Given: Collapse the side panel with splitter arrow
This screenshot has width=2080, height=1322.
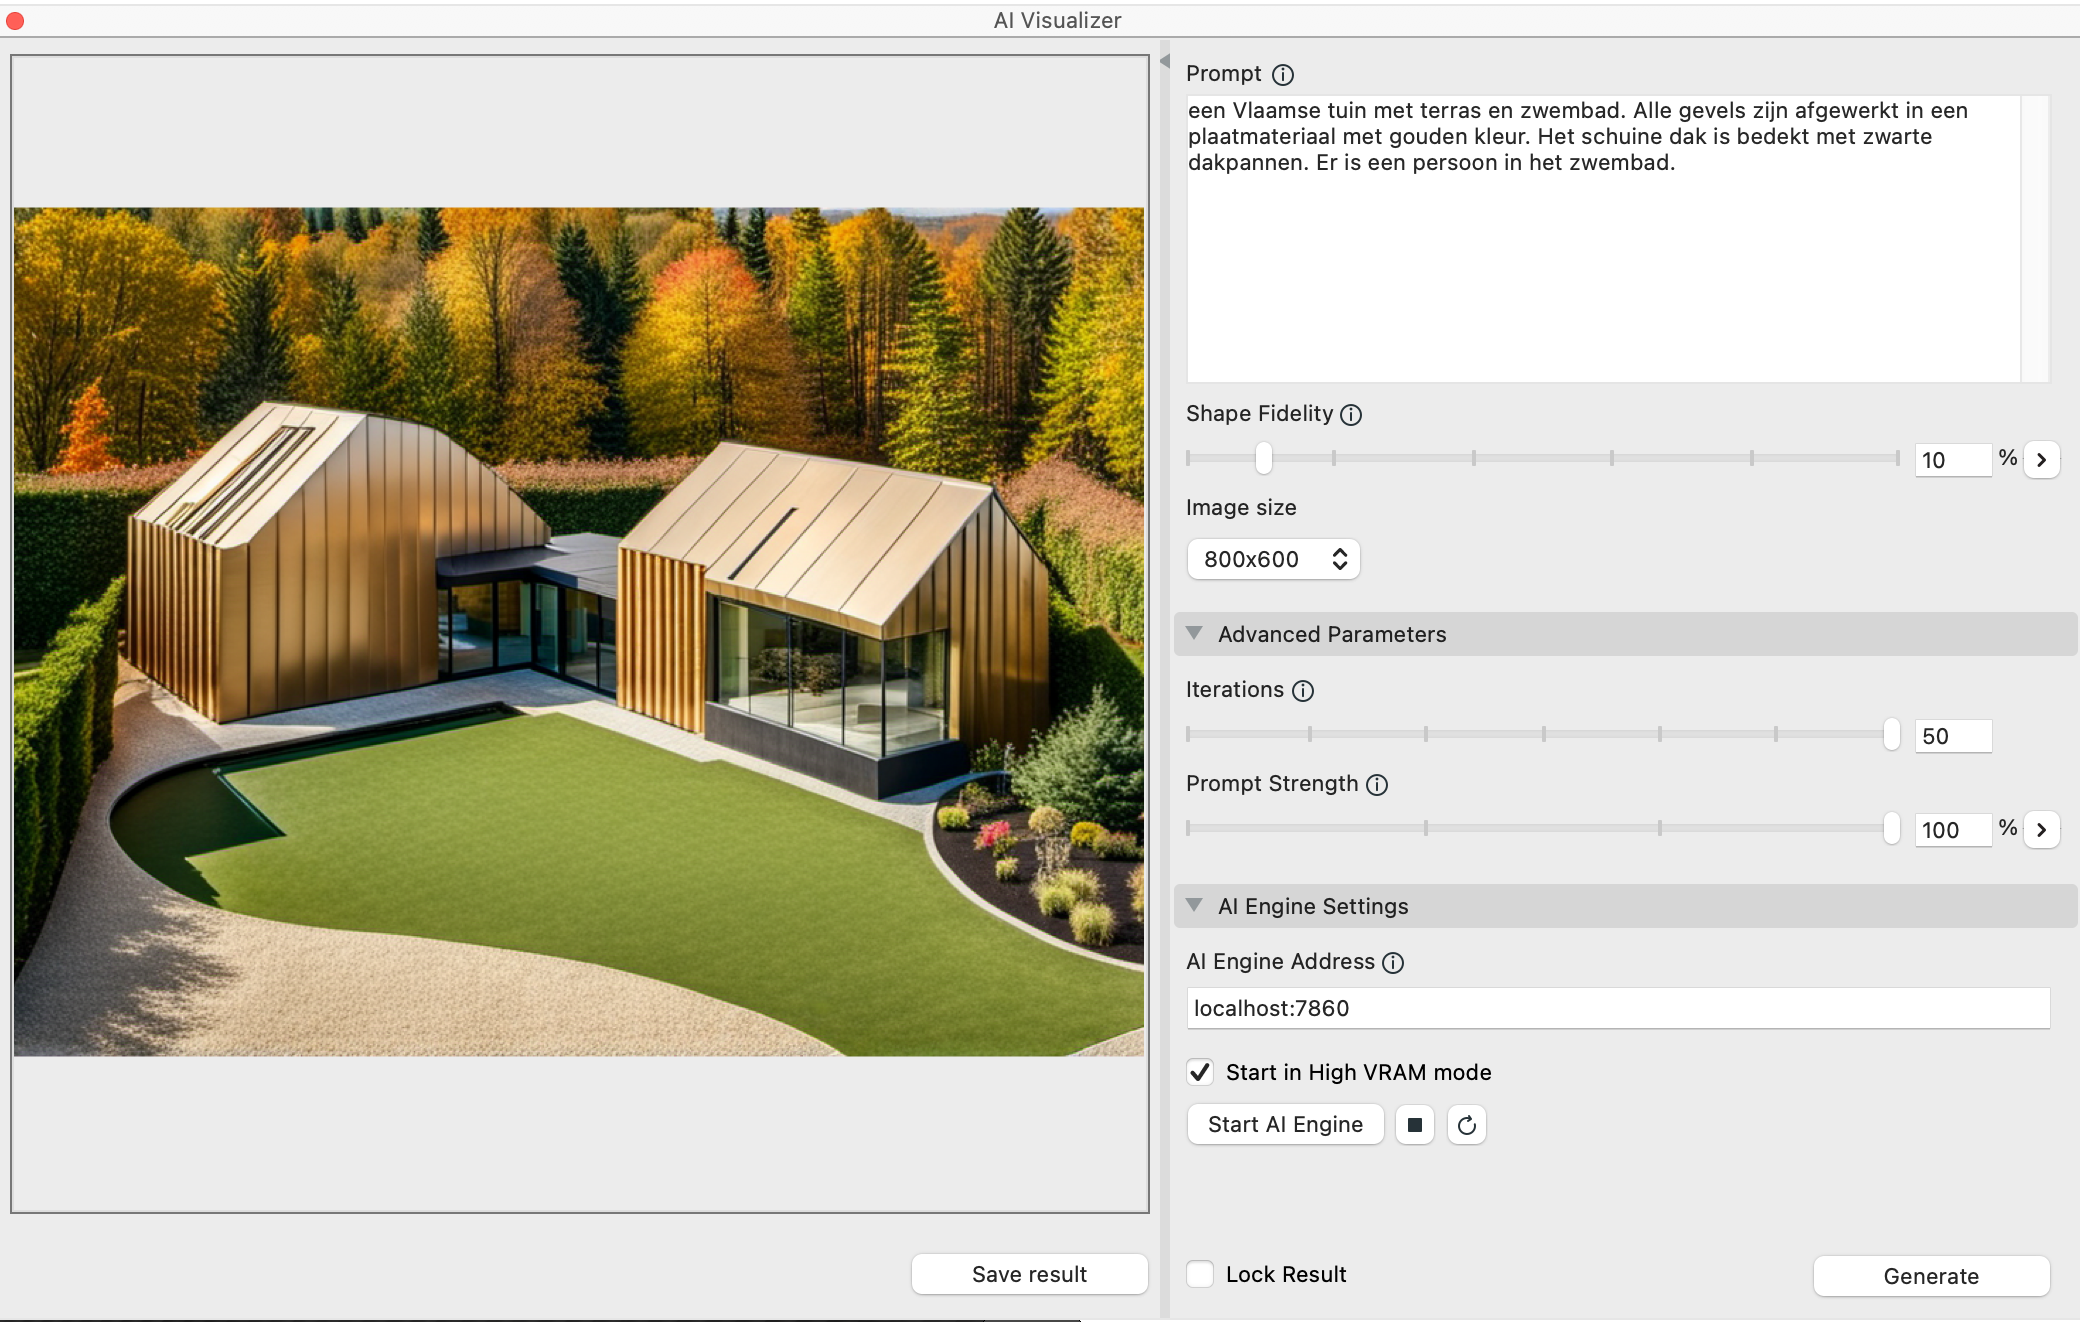Looking at the screenshot, I should [1165, 61].
